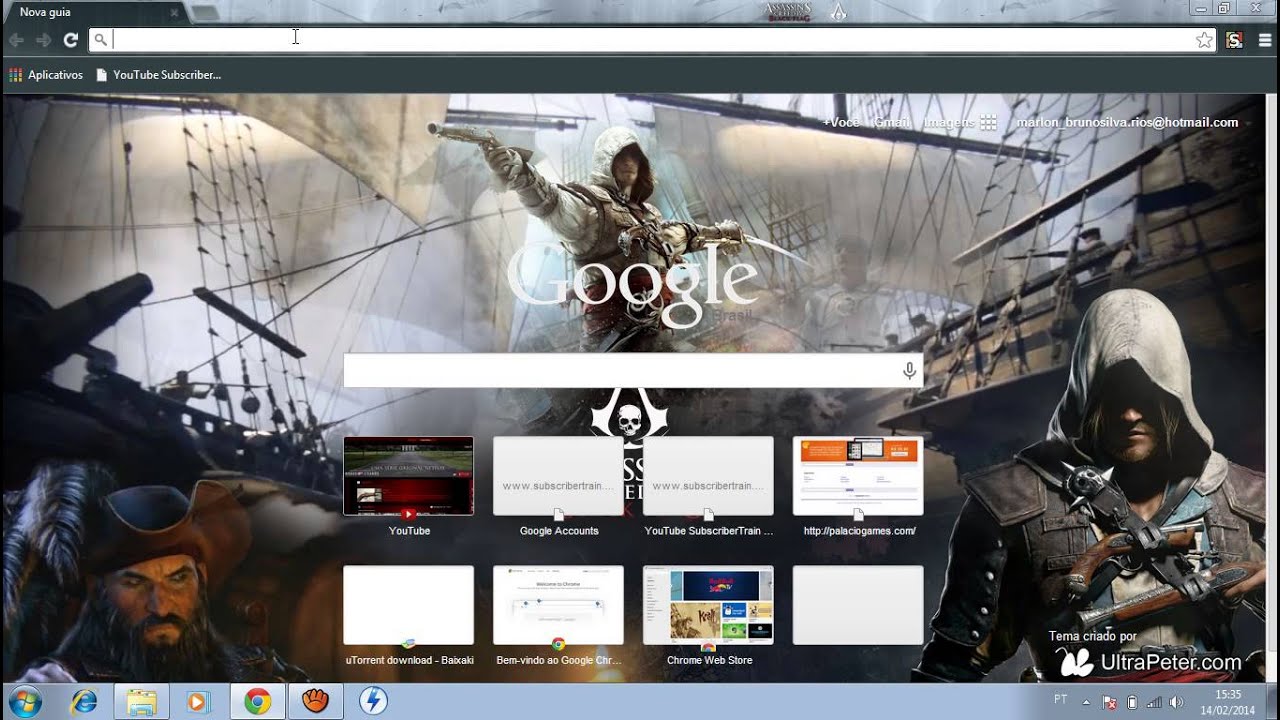Start voice search with the microphone icon
Viewport: 1280px width, 720px height.
pos(909,371)
